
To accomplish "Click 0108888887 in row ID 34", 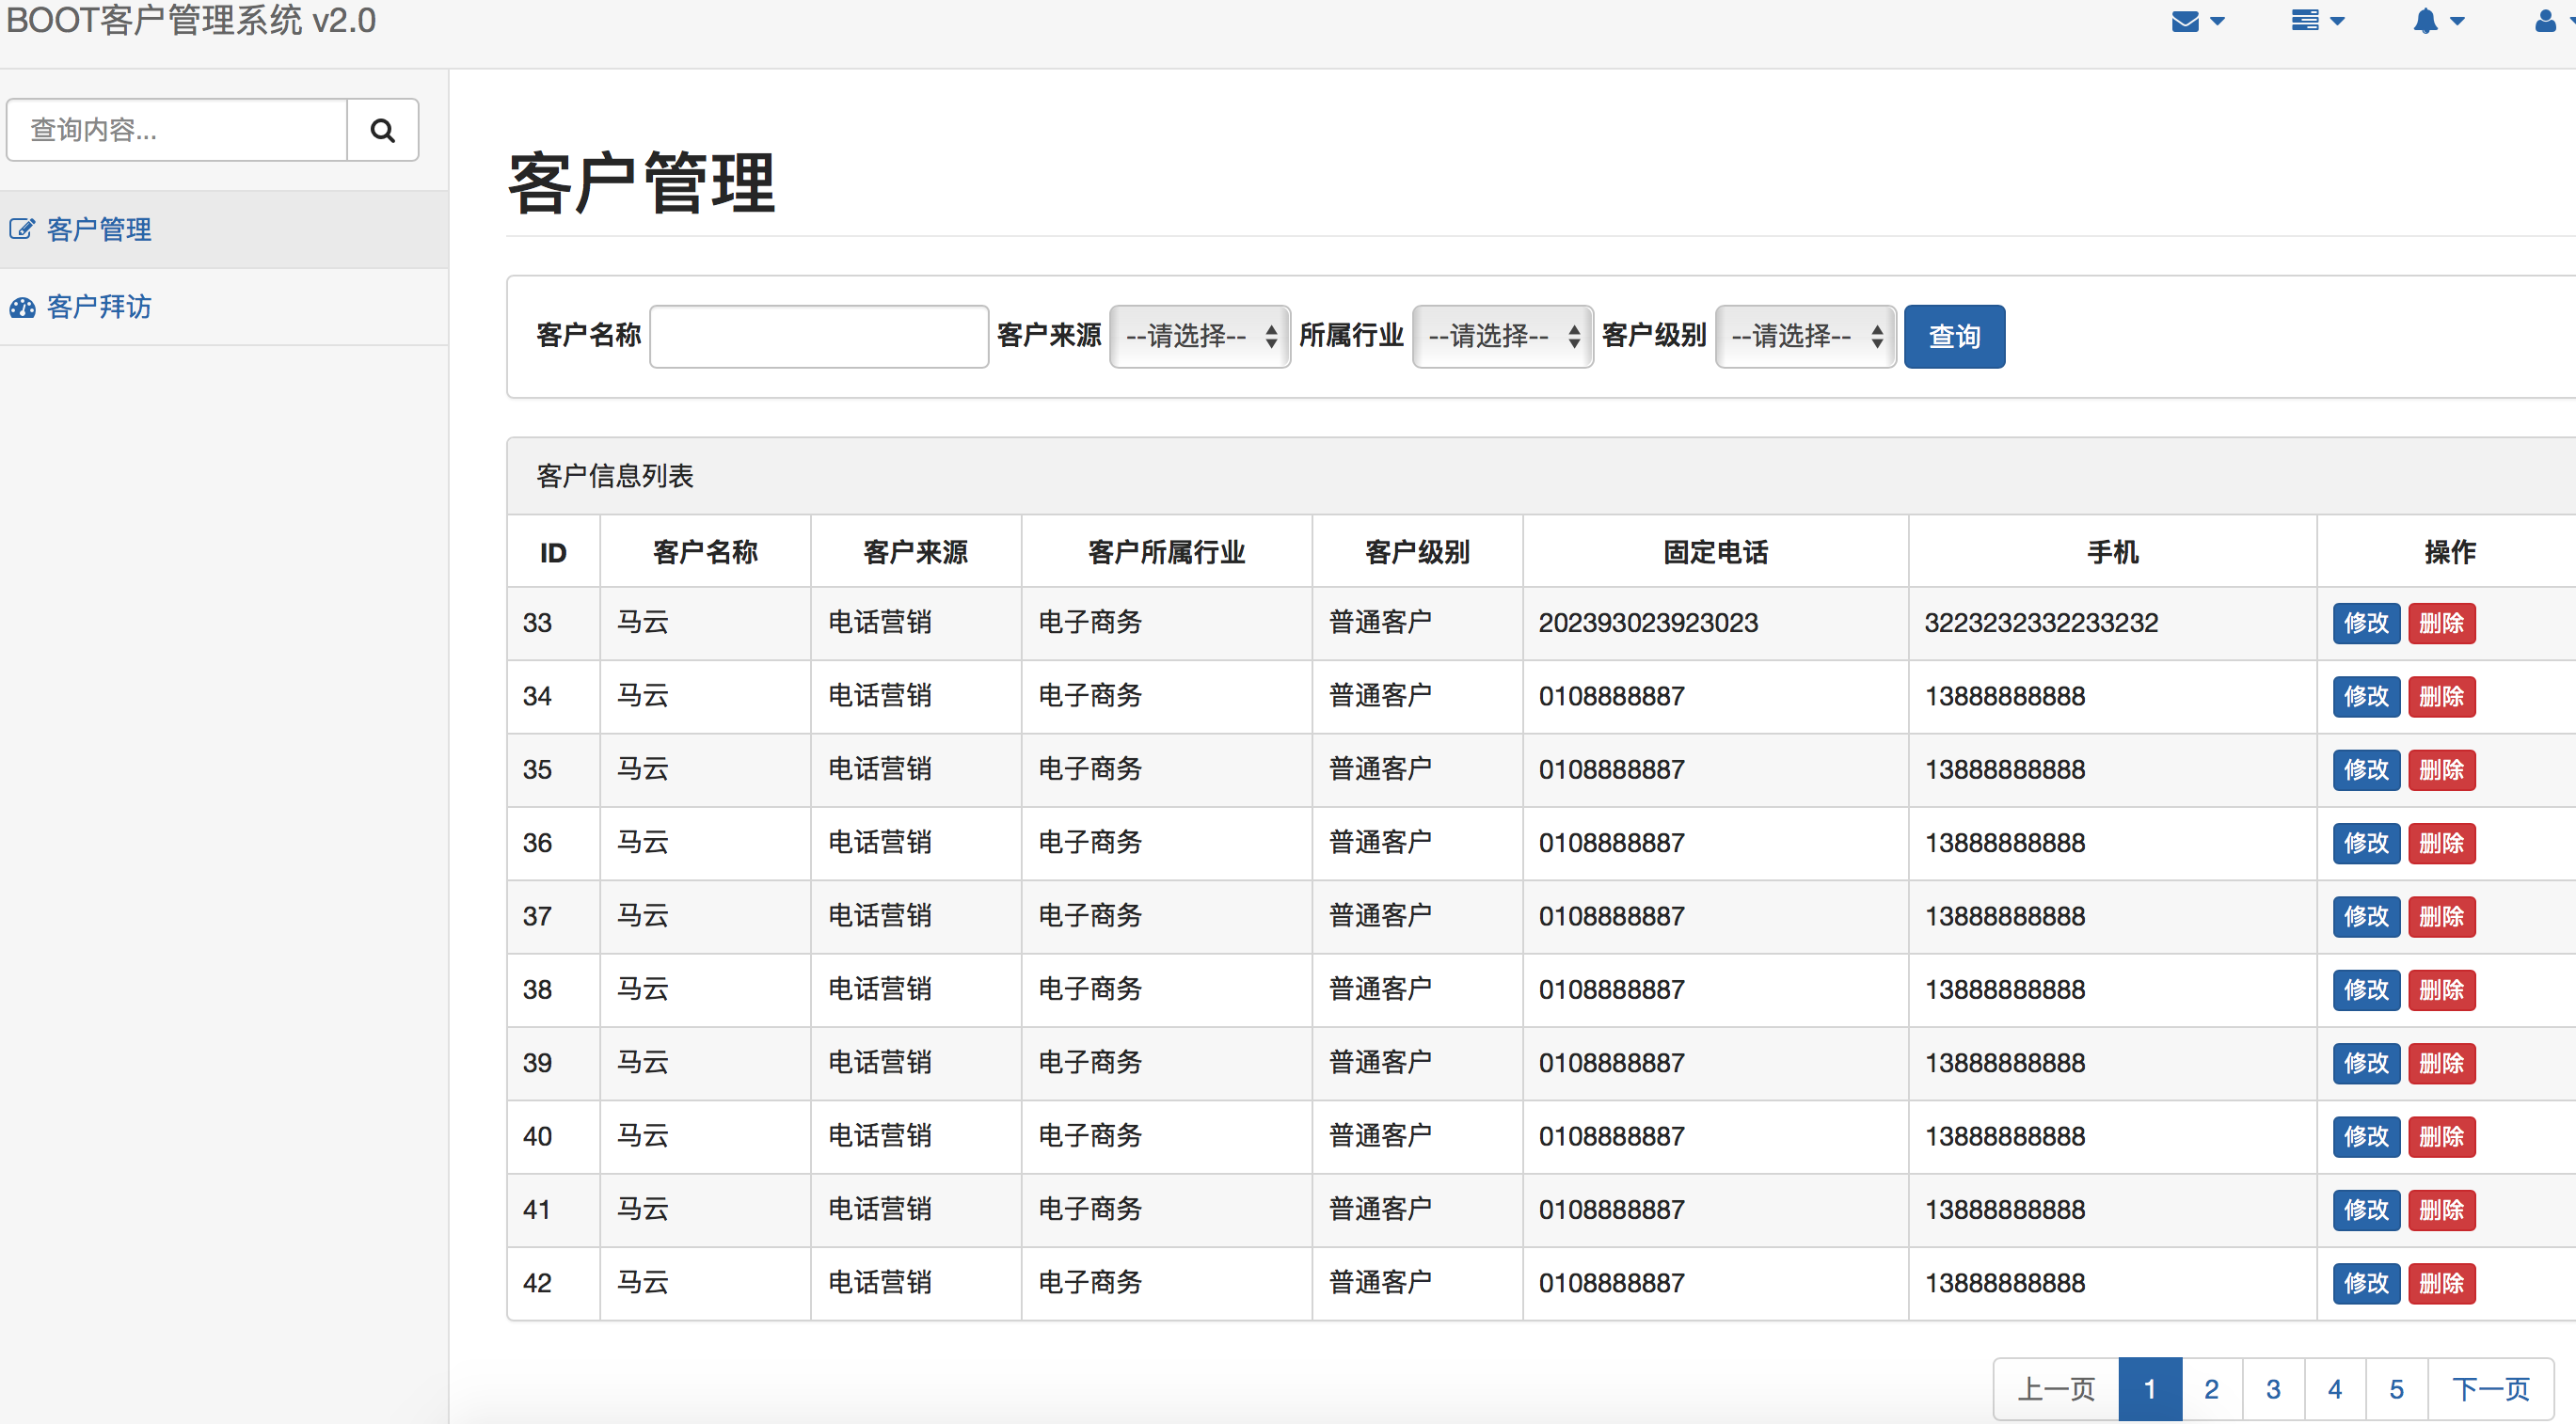I will (1611, 696).
